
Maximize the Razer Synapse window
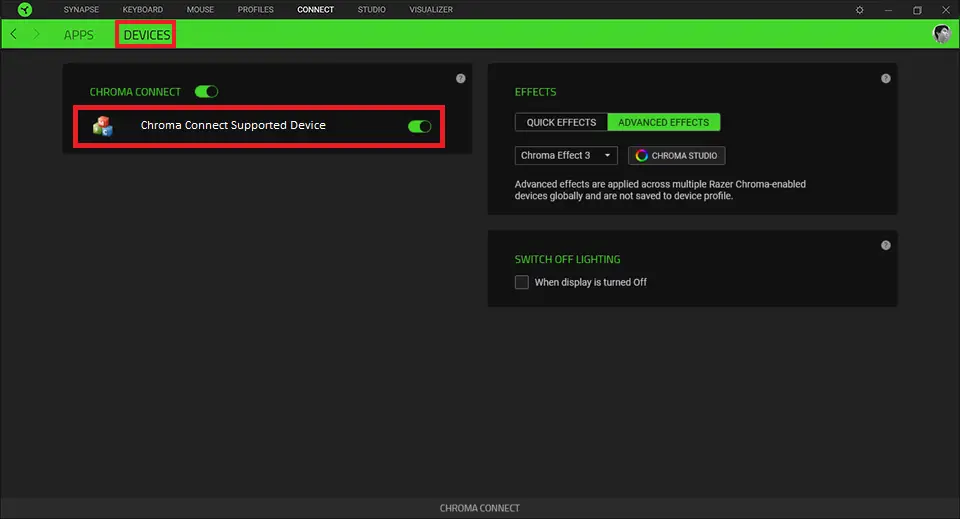pos(917,10)
